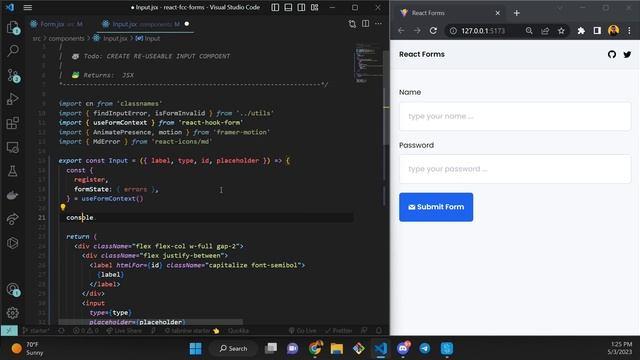Open the Testing flask view

pyautogui.click(x=13, y=171)
